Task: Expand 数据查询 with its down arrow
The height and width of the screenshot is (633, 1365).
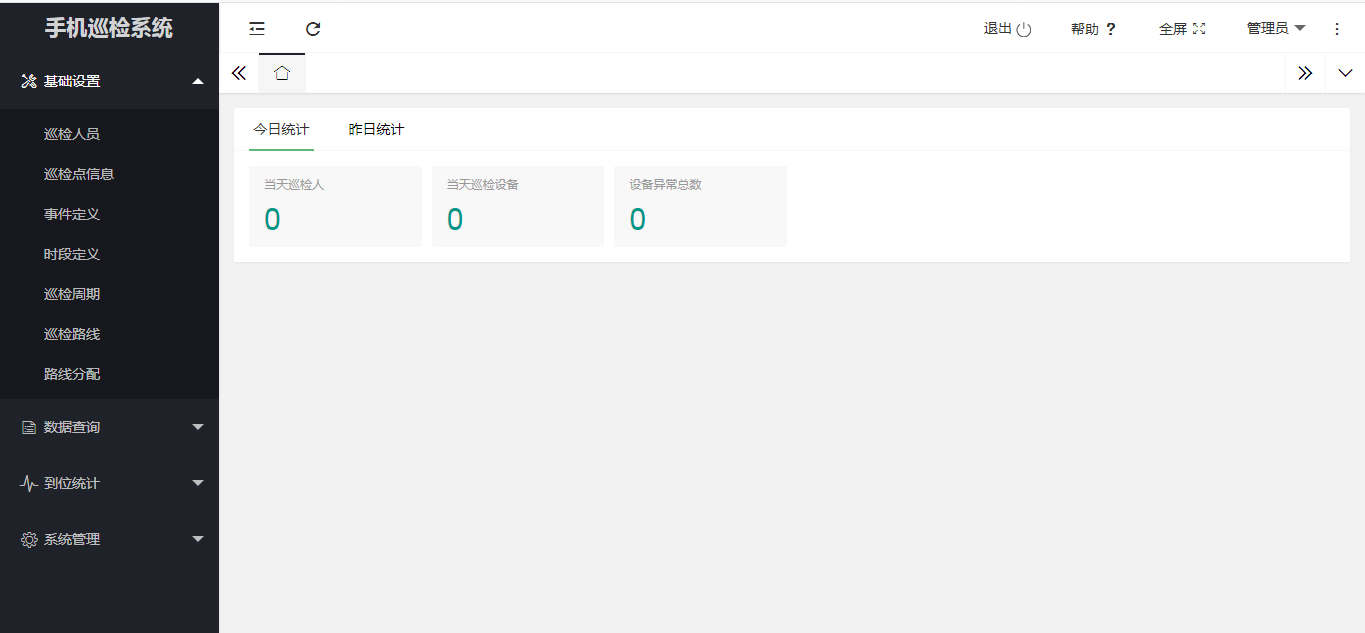Action: 198,427
